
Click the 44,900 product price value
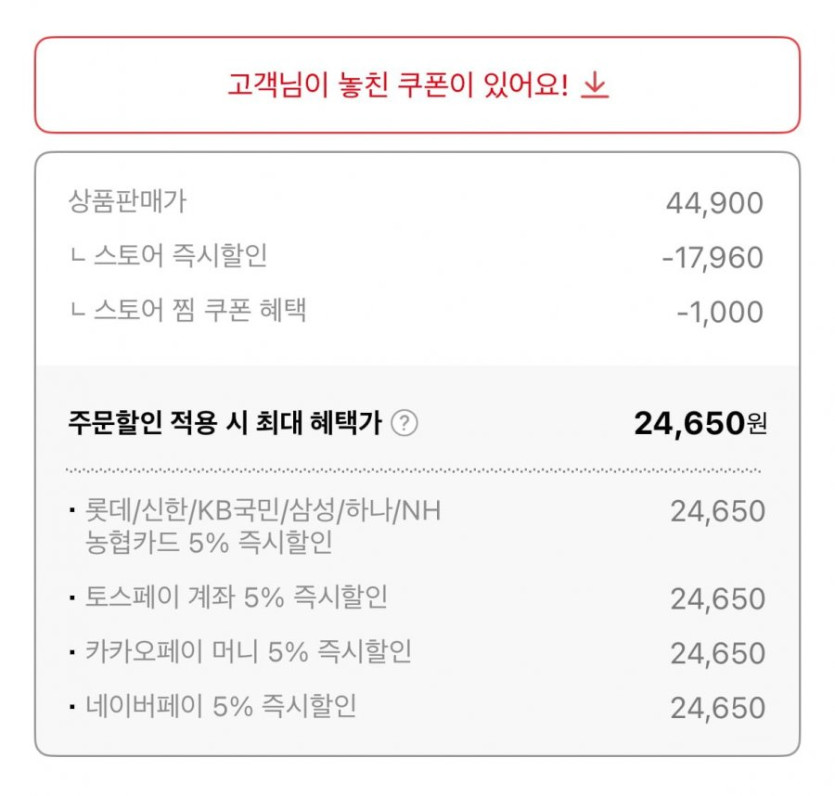[x=714, y=204]
